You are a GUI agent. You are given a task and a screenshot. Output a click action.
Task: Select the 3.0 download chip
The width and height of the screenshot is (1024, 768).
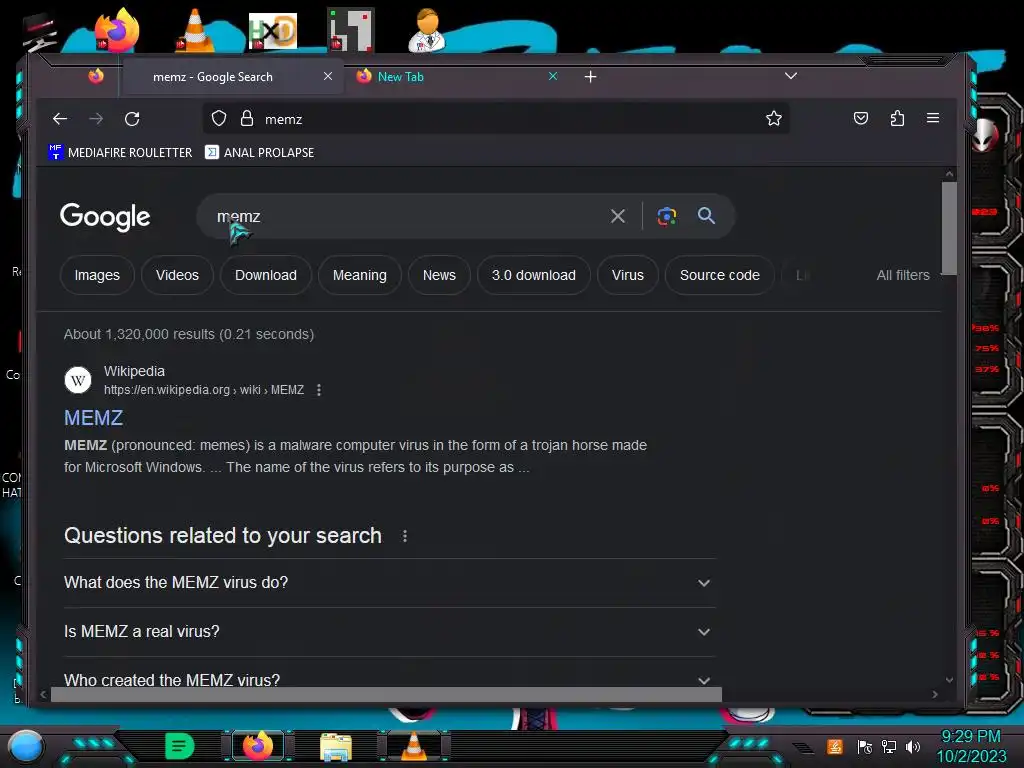click(x=534, y=275)
